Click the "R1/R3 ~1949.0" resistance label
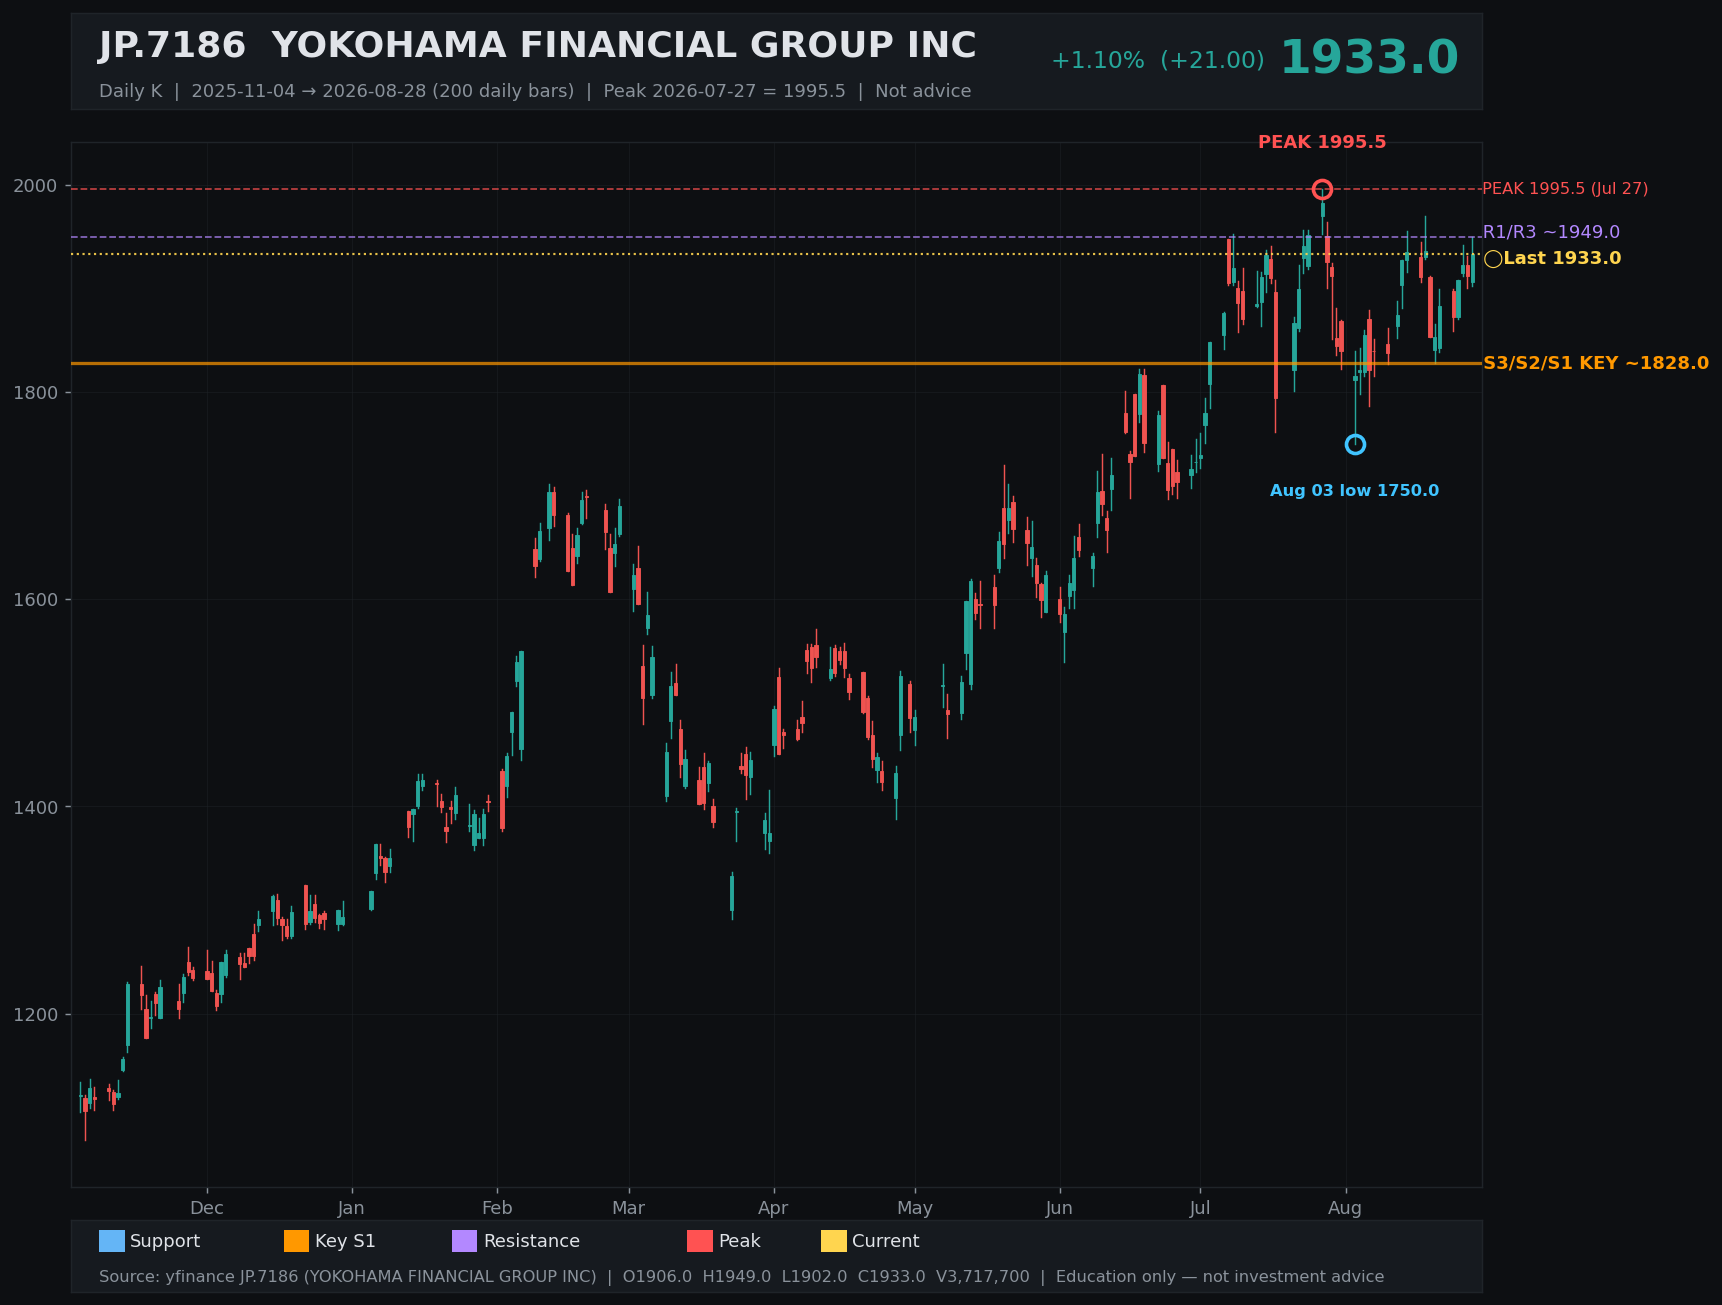 click(1551, 232)
